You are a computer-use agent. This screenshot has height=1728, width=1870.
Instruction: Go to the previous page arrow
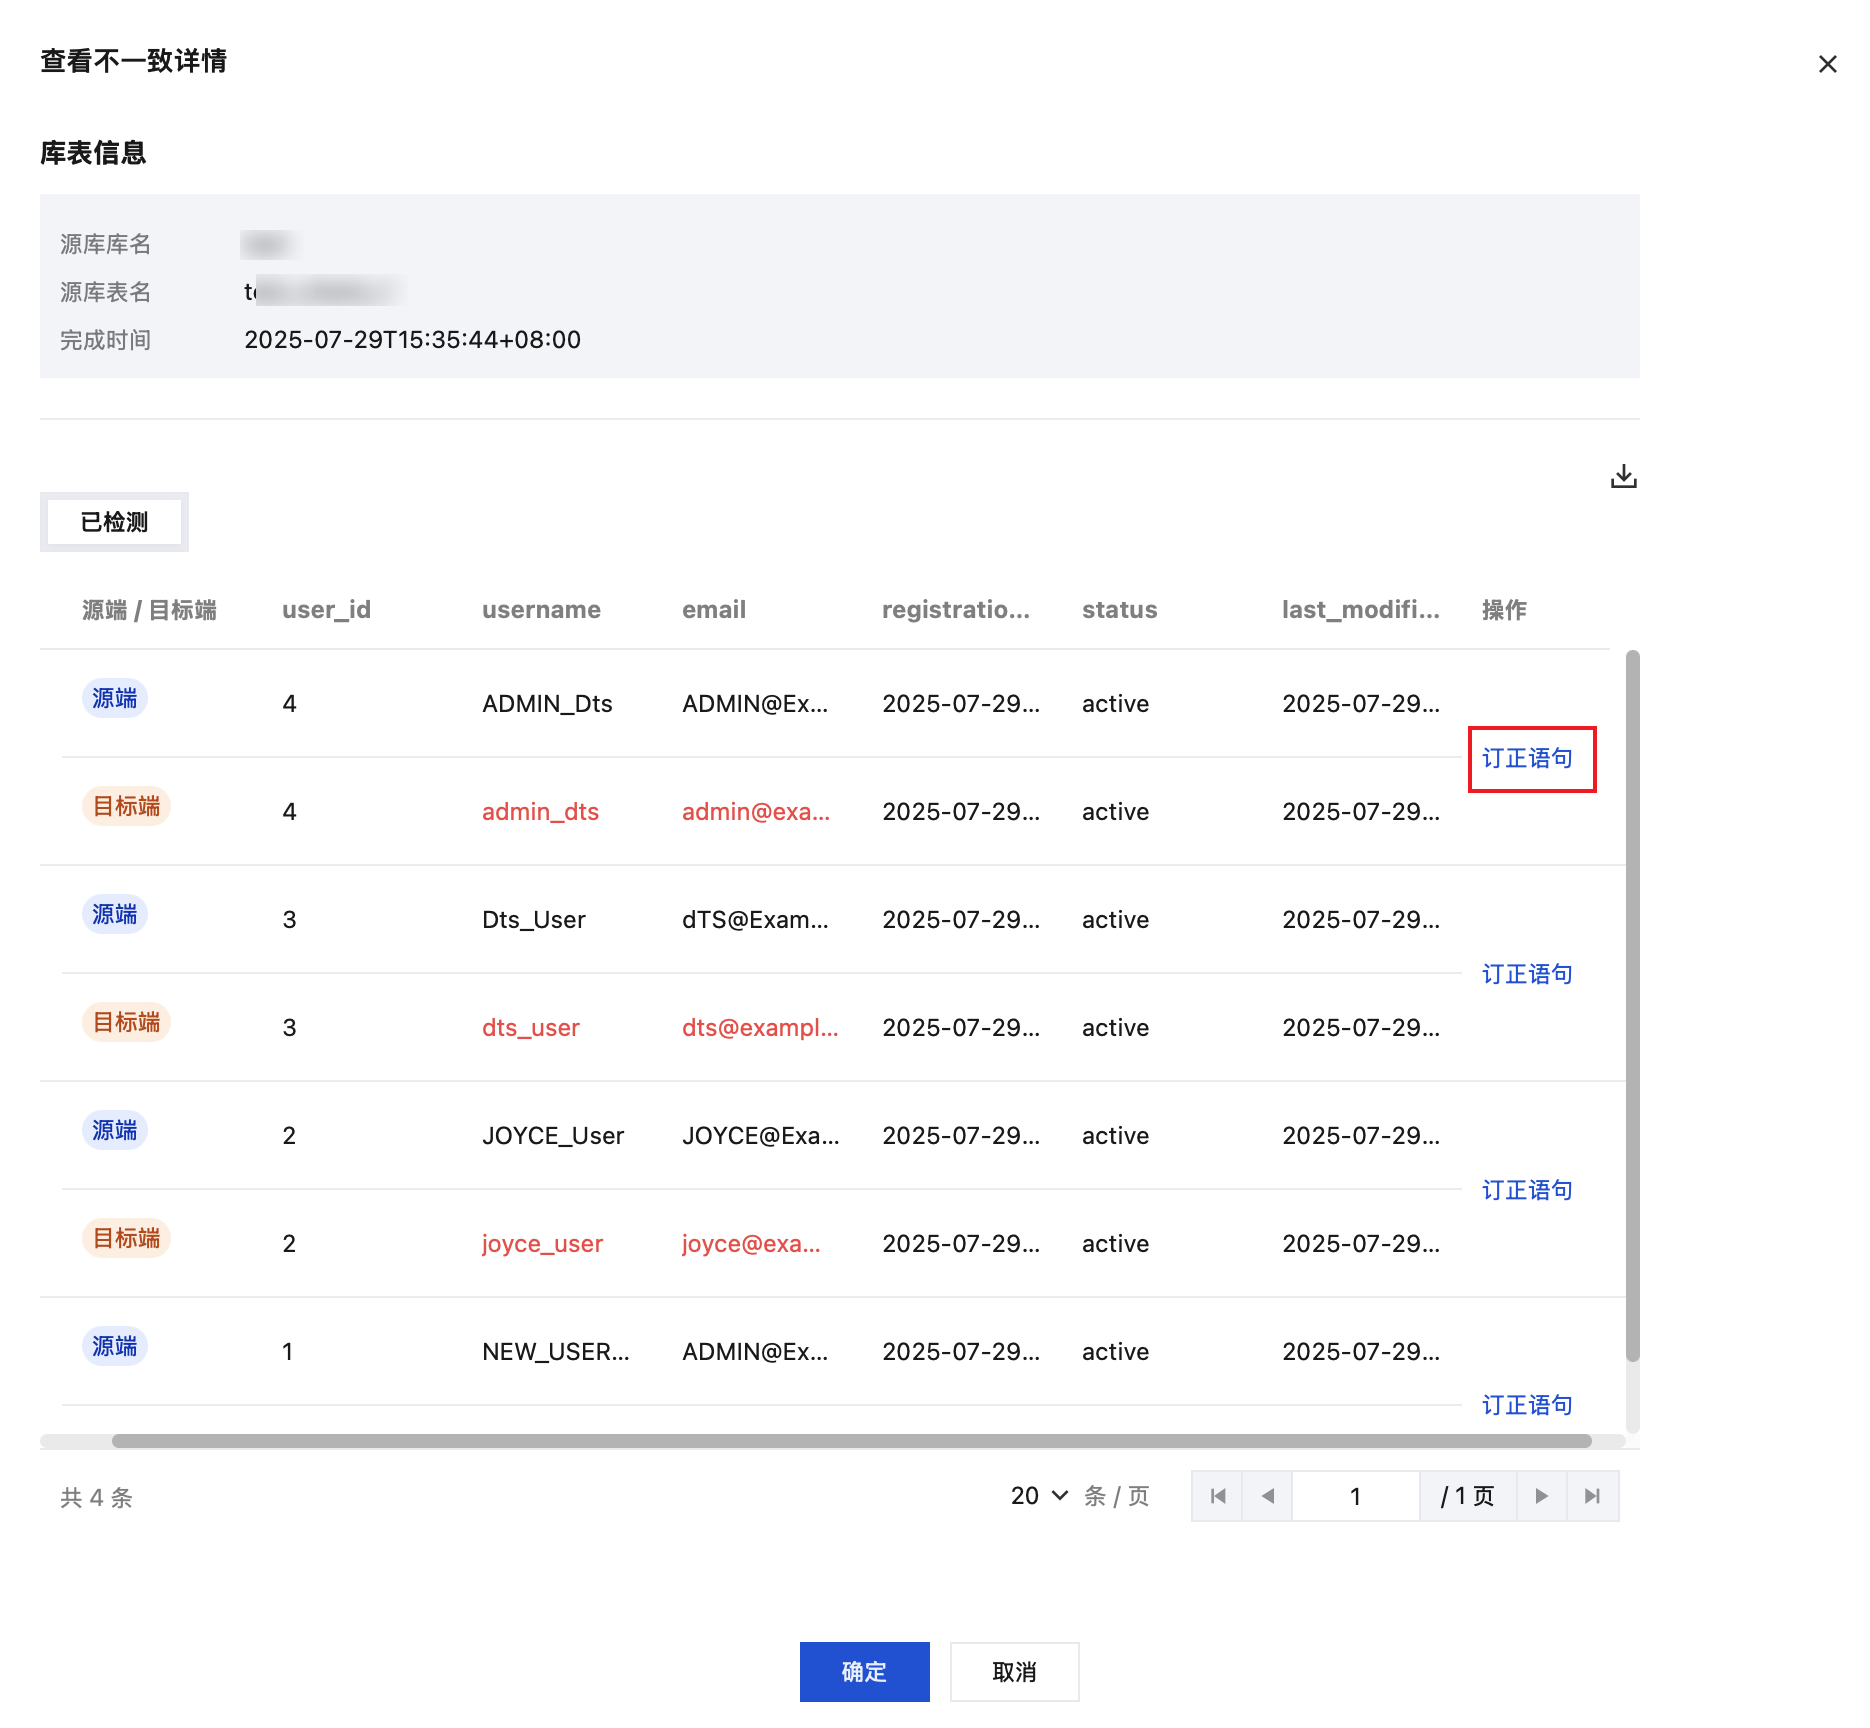pos(1267,1496)
